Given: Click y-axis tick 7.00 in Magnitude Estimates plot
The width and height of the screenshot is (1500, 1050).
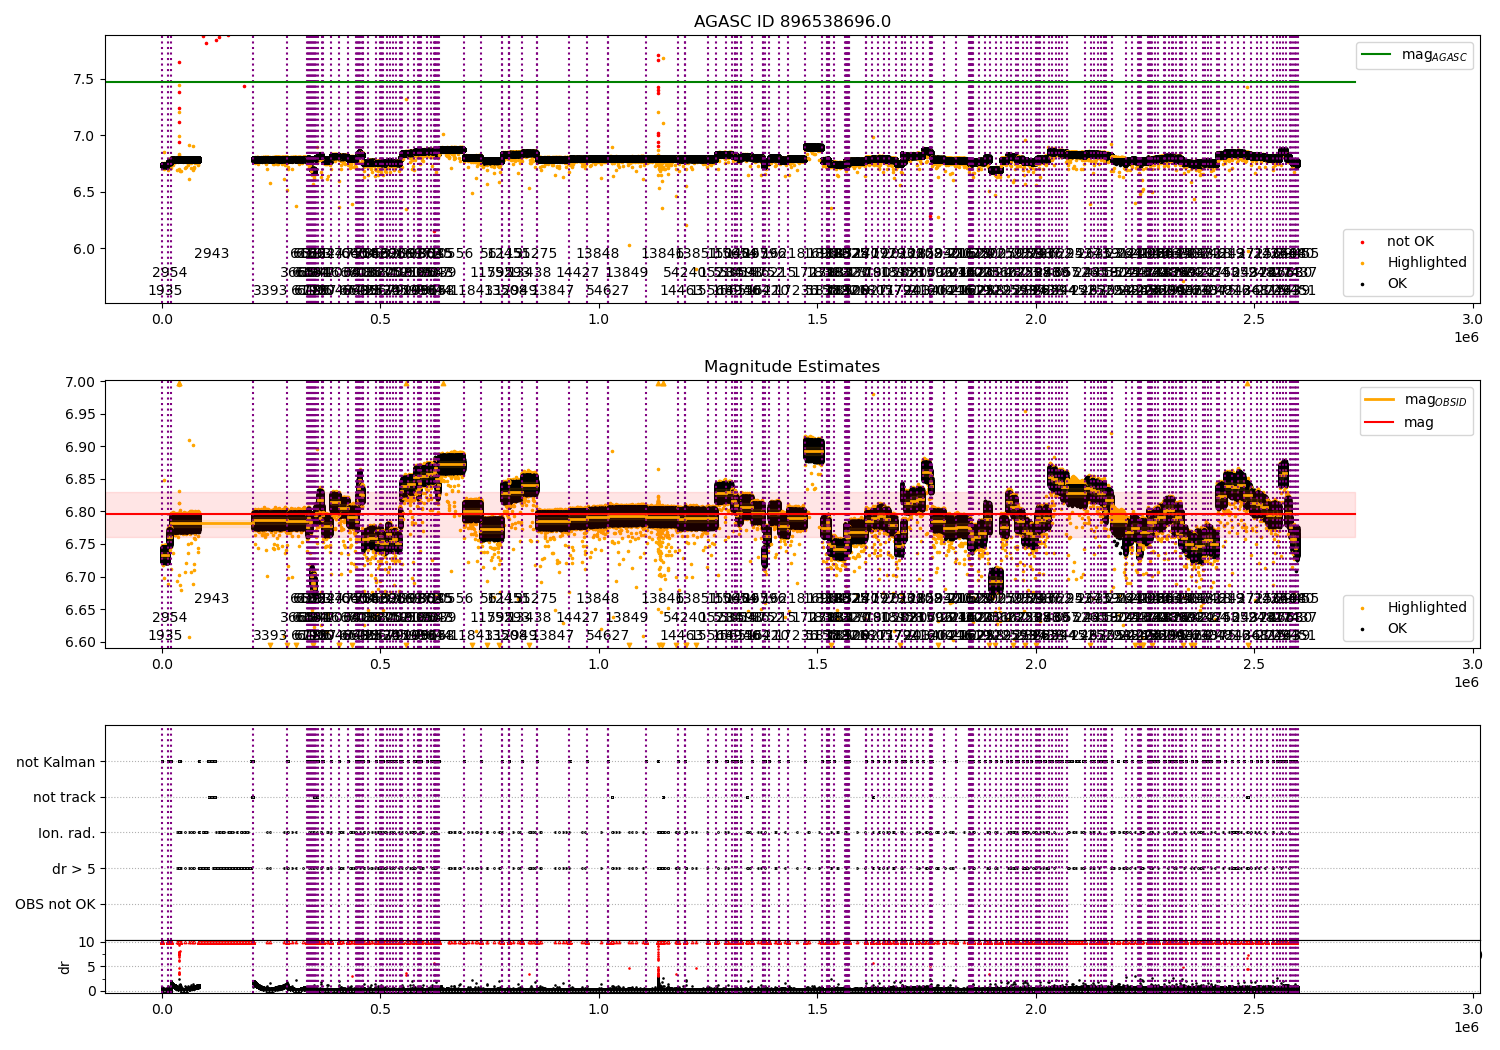Looking at the screenshot, I should pos(79,382).
